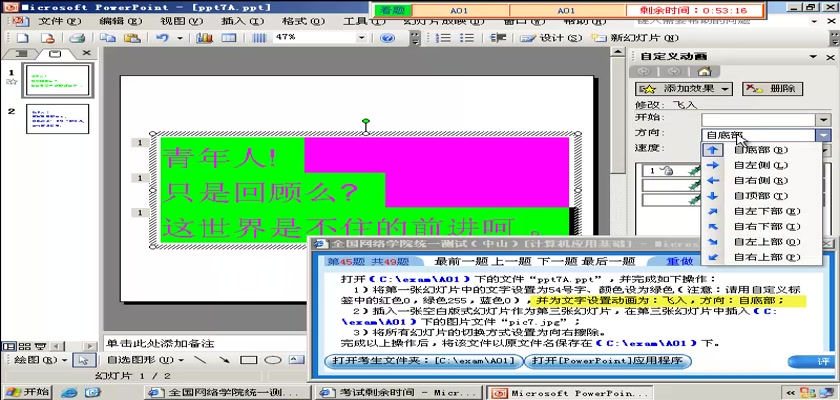840x400 pixels.
Task: Click the New document toolbar icon
Action: pyautogui.click(x=22, y=37)
